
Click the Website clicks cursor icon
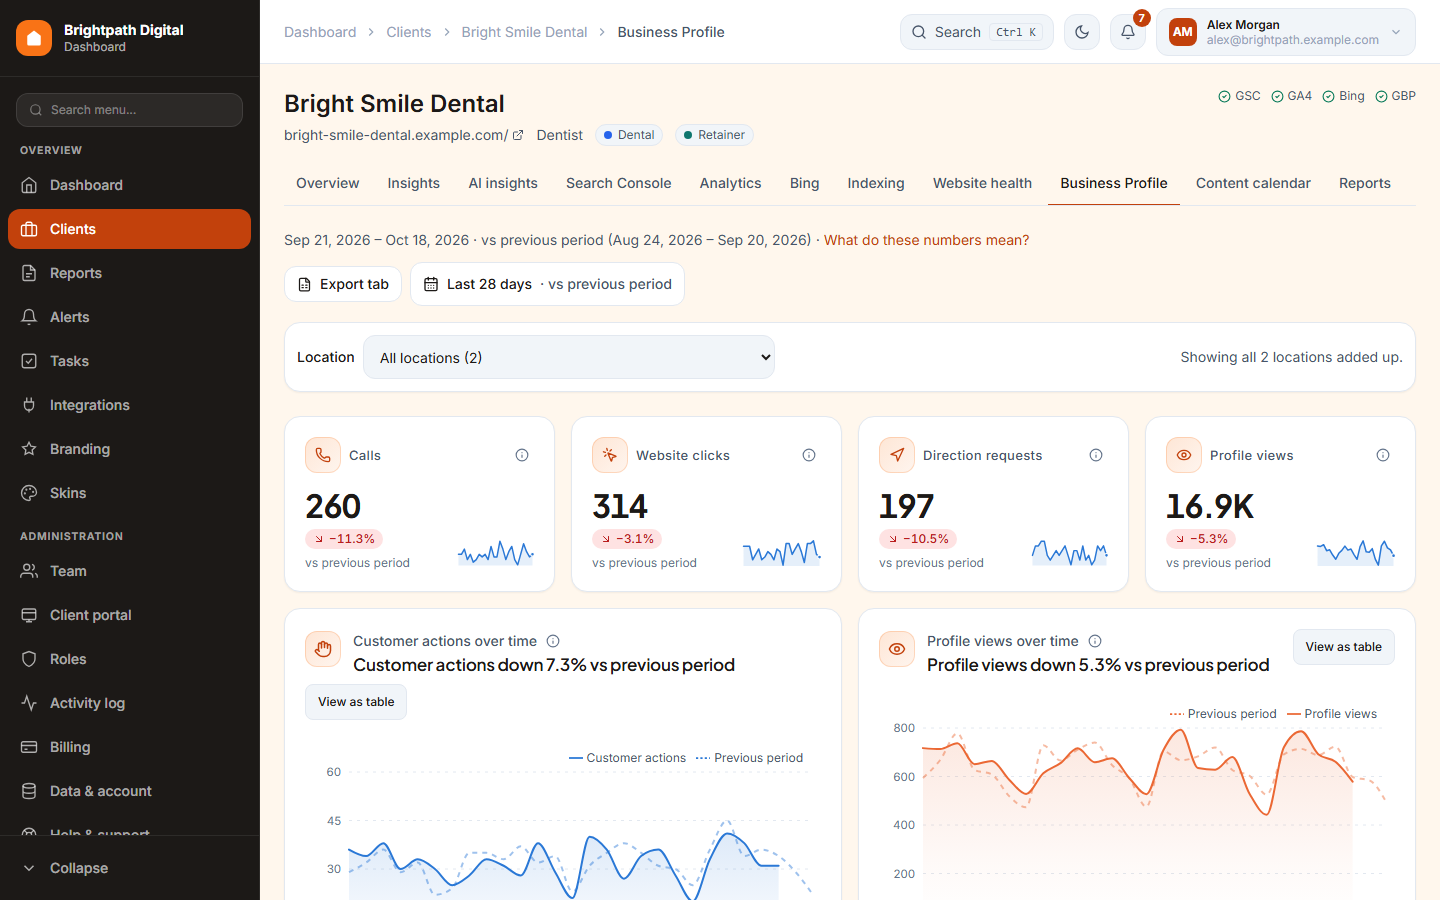[x=610, y=455]
